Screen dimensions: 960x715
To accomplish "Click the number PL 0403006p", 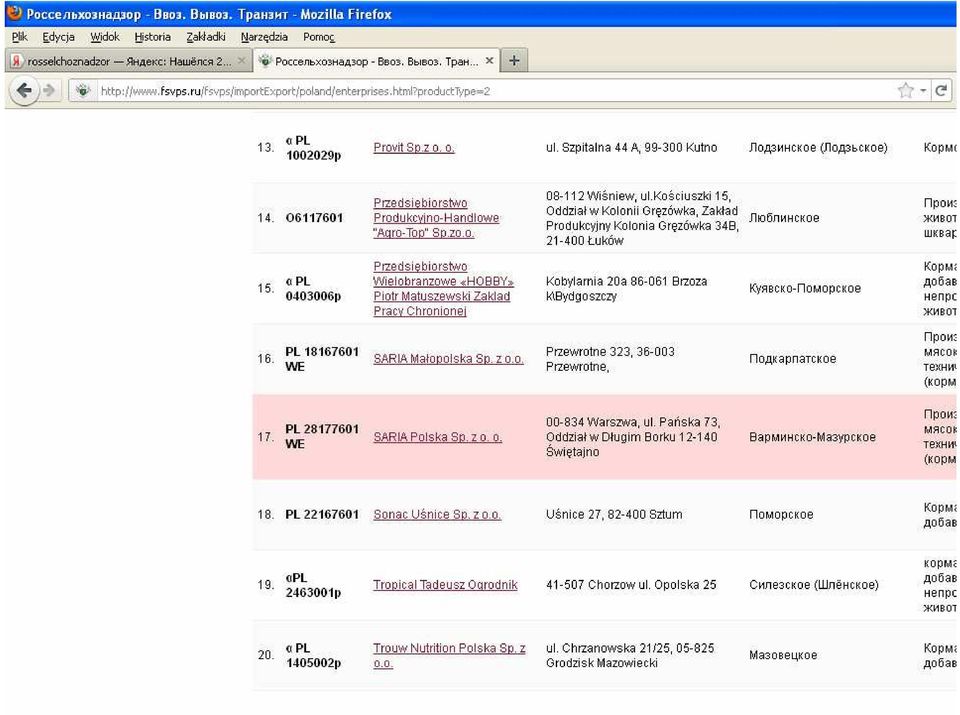I will 313,288.
